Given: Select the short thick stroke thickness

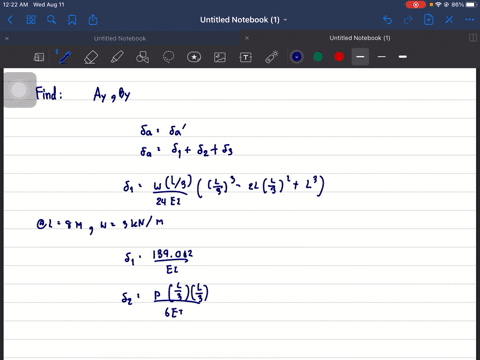Looking at the screenshot, I should tap(403, 57).
